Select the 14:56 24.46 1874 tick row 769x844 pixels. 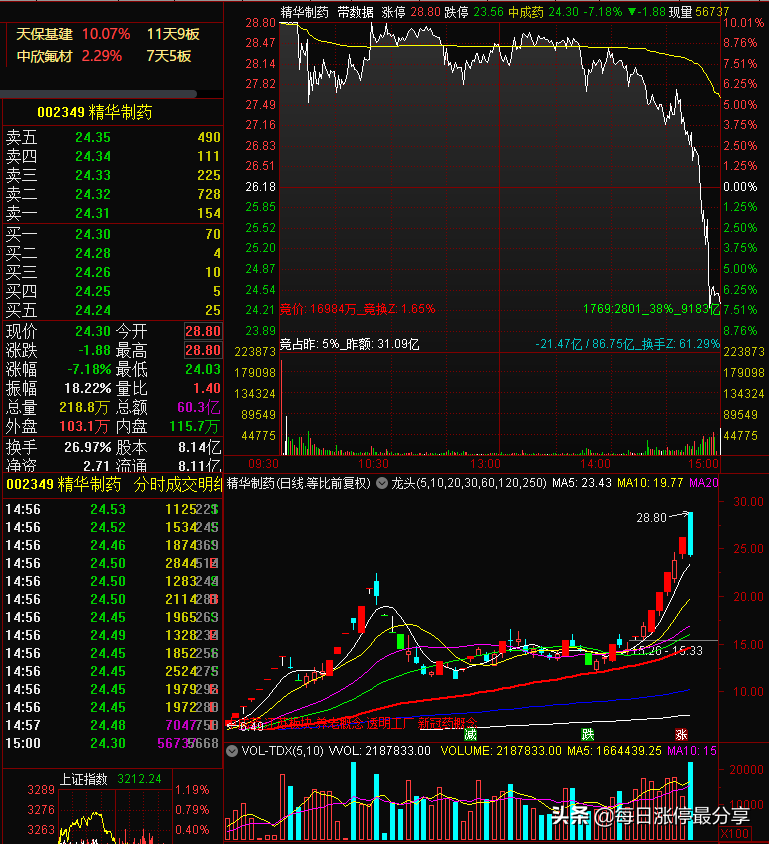tap(112, 545)
